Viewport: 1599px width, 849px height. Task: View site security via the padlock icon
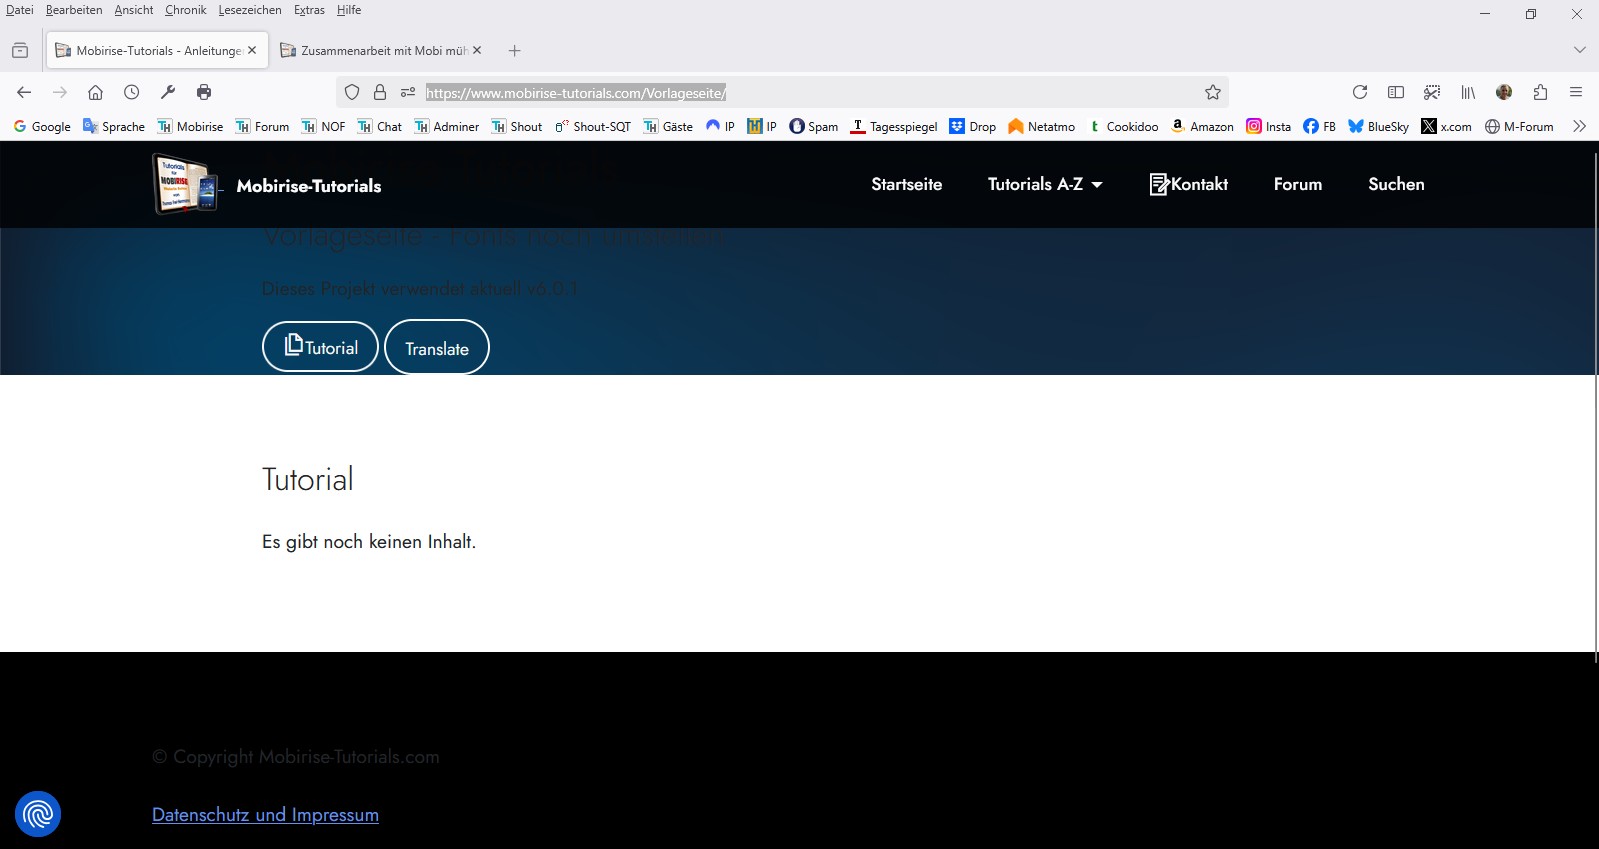point(380,92)
